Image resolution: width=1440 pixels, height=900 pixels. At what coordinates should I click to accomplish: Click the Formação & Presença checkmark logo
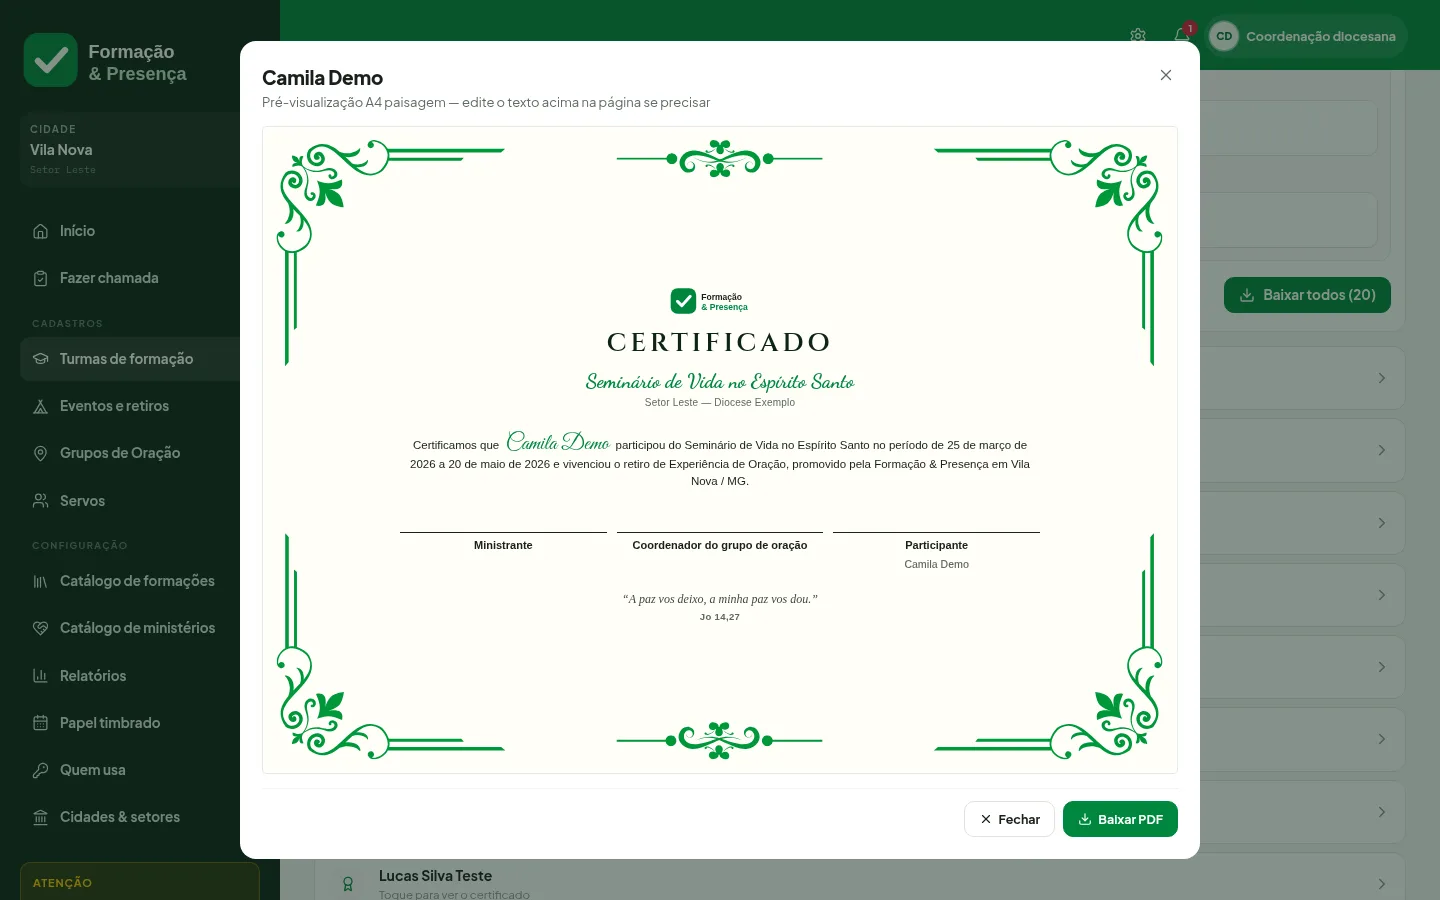click(x=51, y=60)
